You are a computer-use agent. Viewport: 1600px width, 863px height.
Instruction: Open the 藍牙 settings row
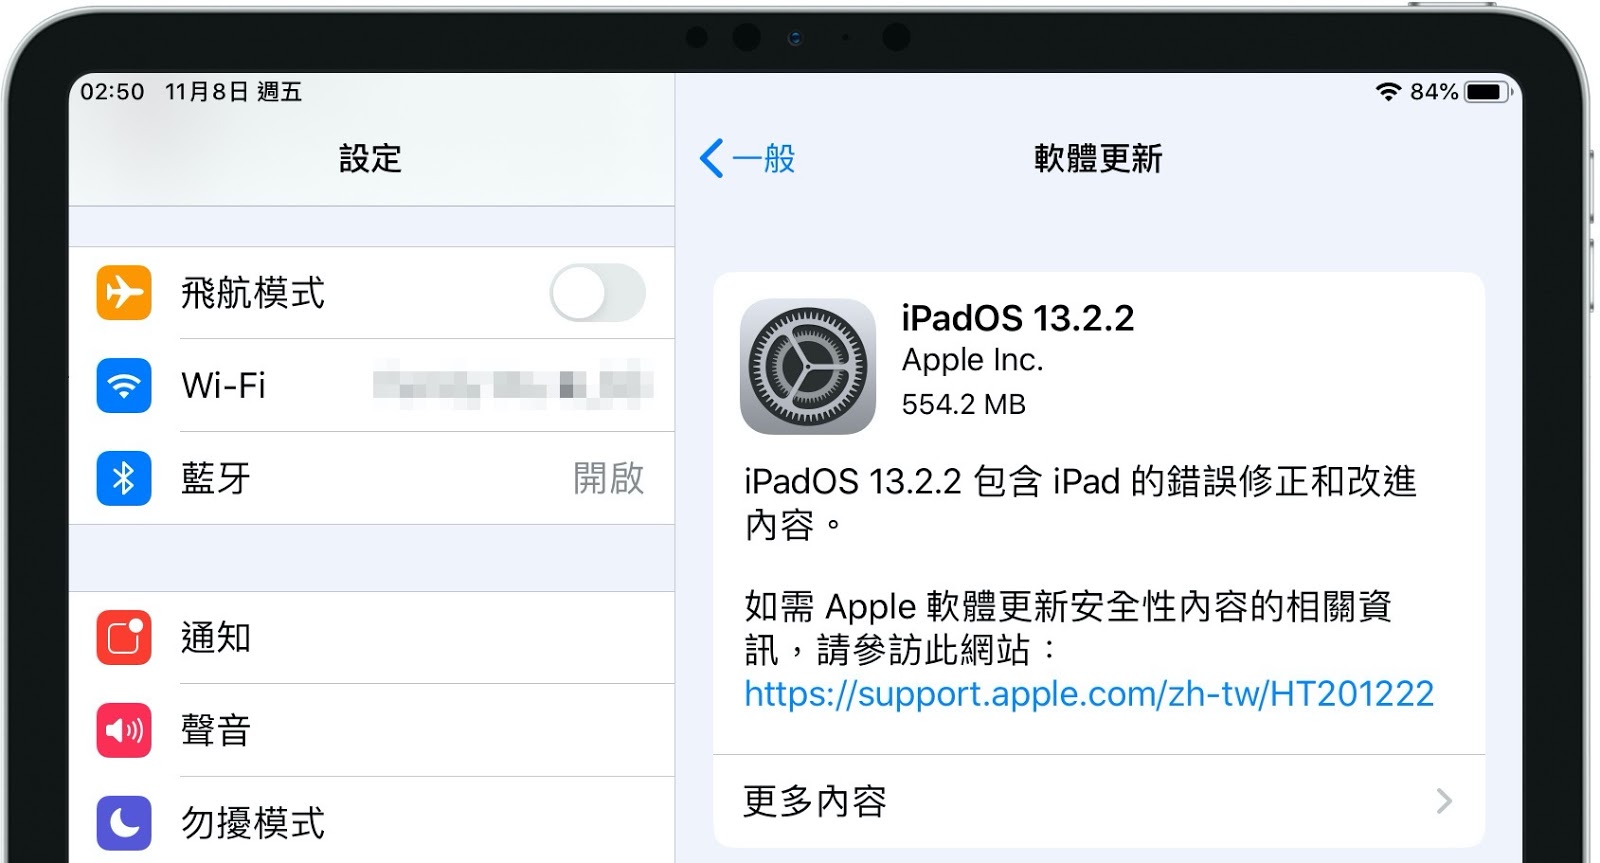pyautogui.click(x=372, y=478)
